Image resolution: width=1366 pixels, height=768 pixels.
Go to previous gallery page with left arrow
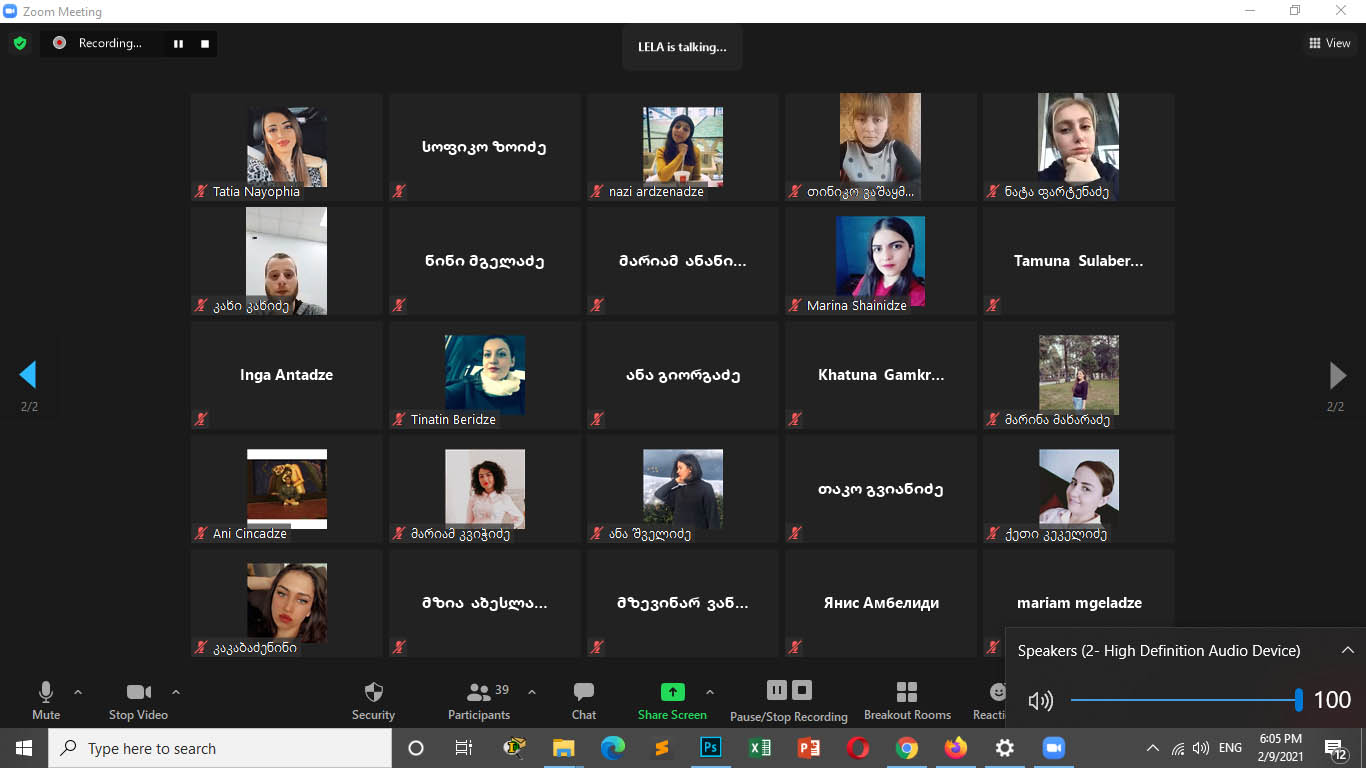coord(28,375)
